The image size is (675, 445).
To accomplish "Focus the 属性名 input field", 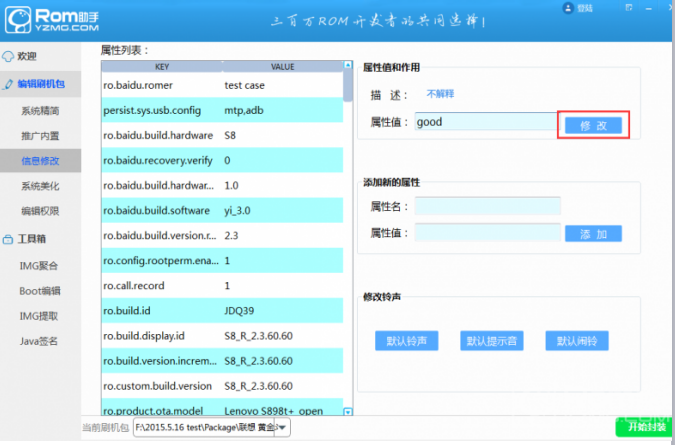I will pos(488,206).
